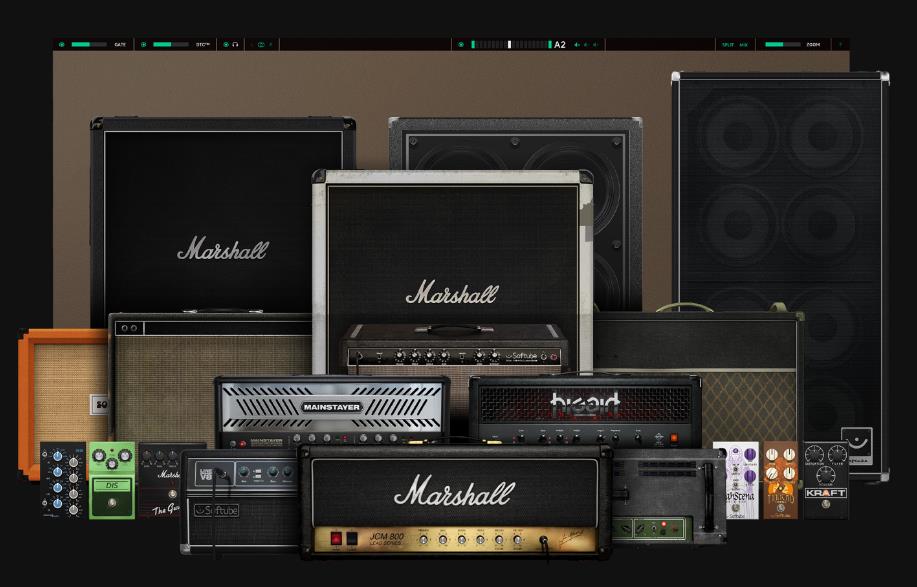Click the A2 tuner note readout
The image size is (917, 587).
click(x=560, y=44)
